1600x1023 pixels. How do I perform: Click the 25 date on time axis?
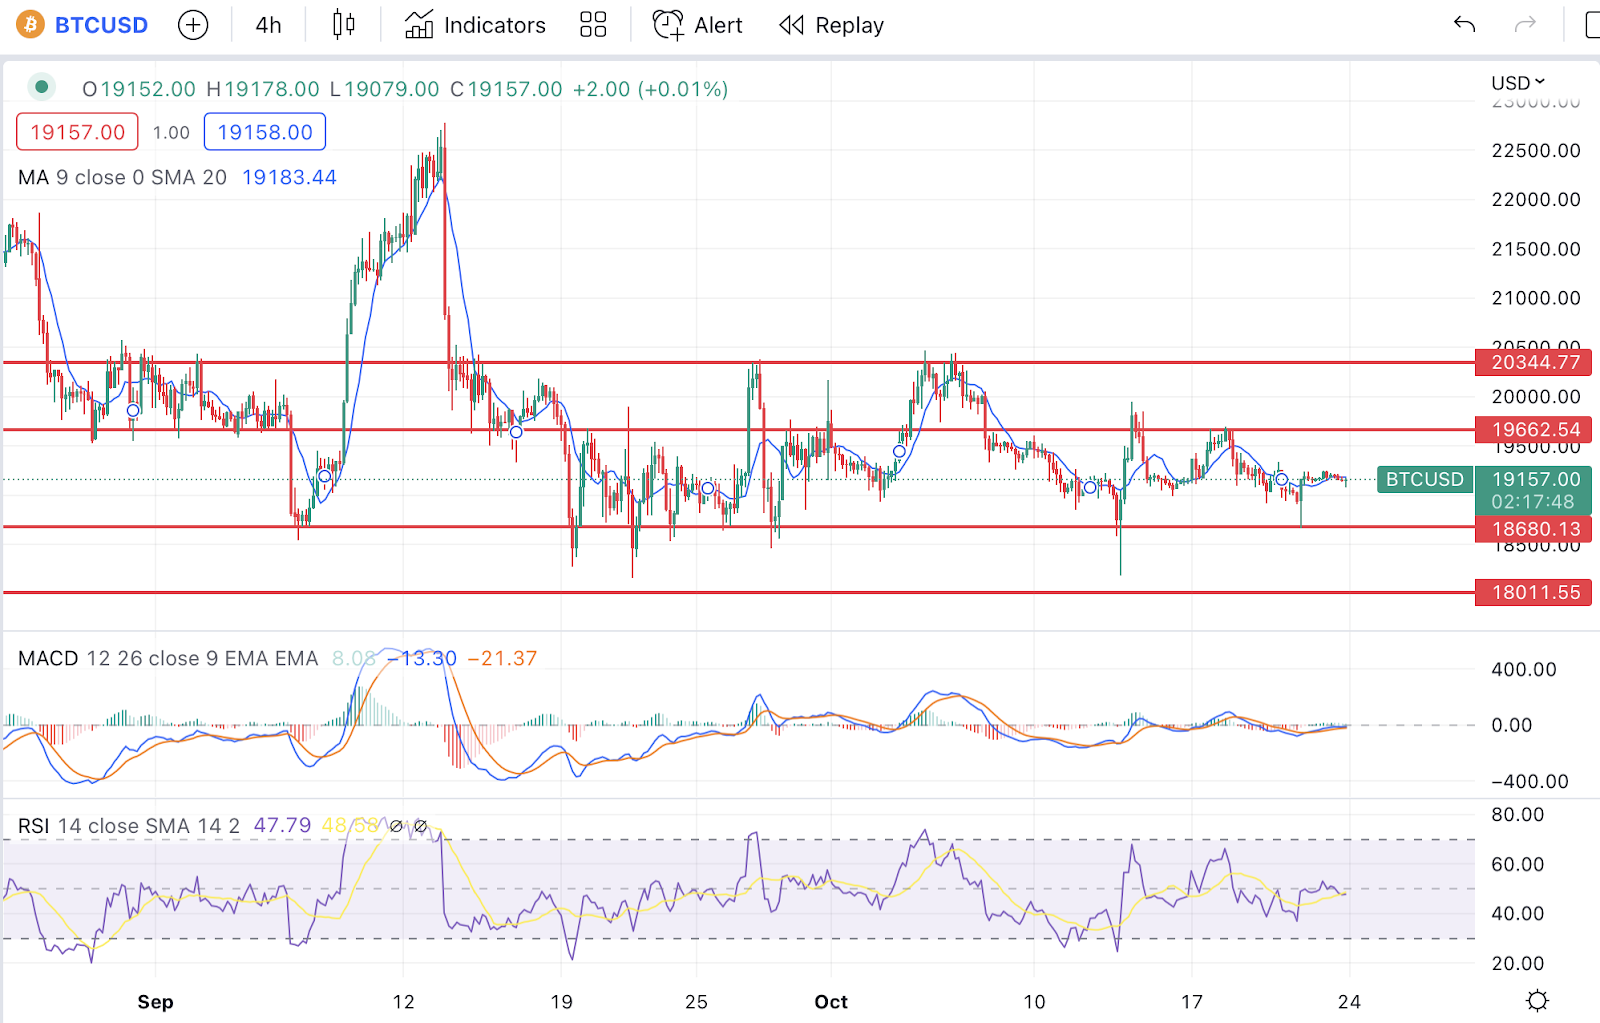coord(696,1002)
